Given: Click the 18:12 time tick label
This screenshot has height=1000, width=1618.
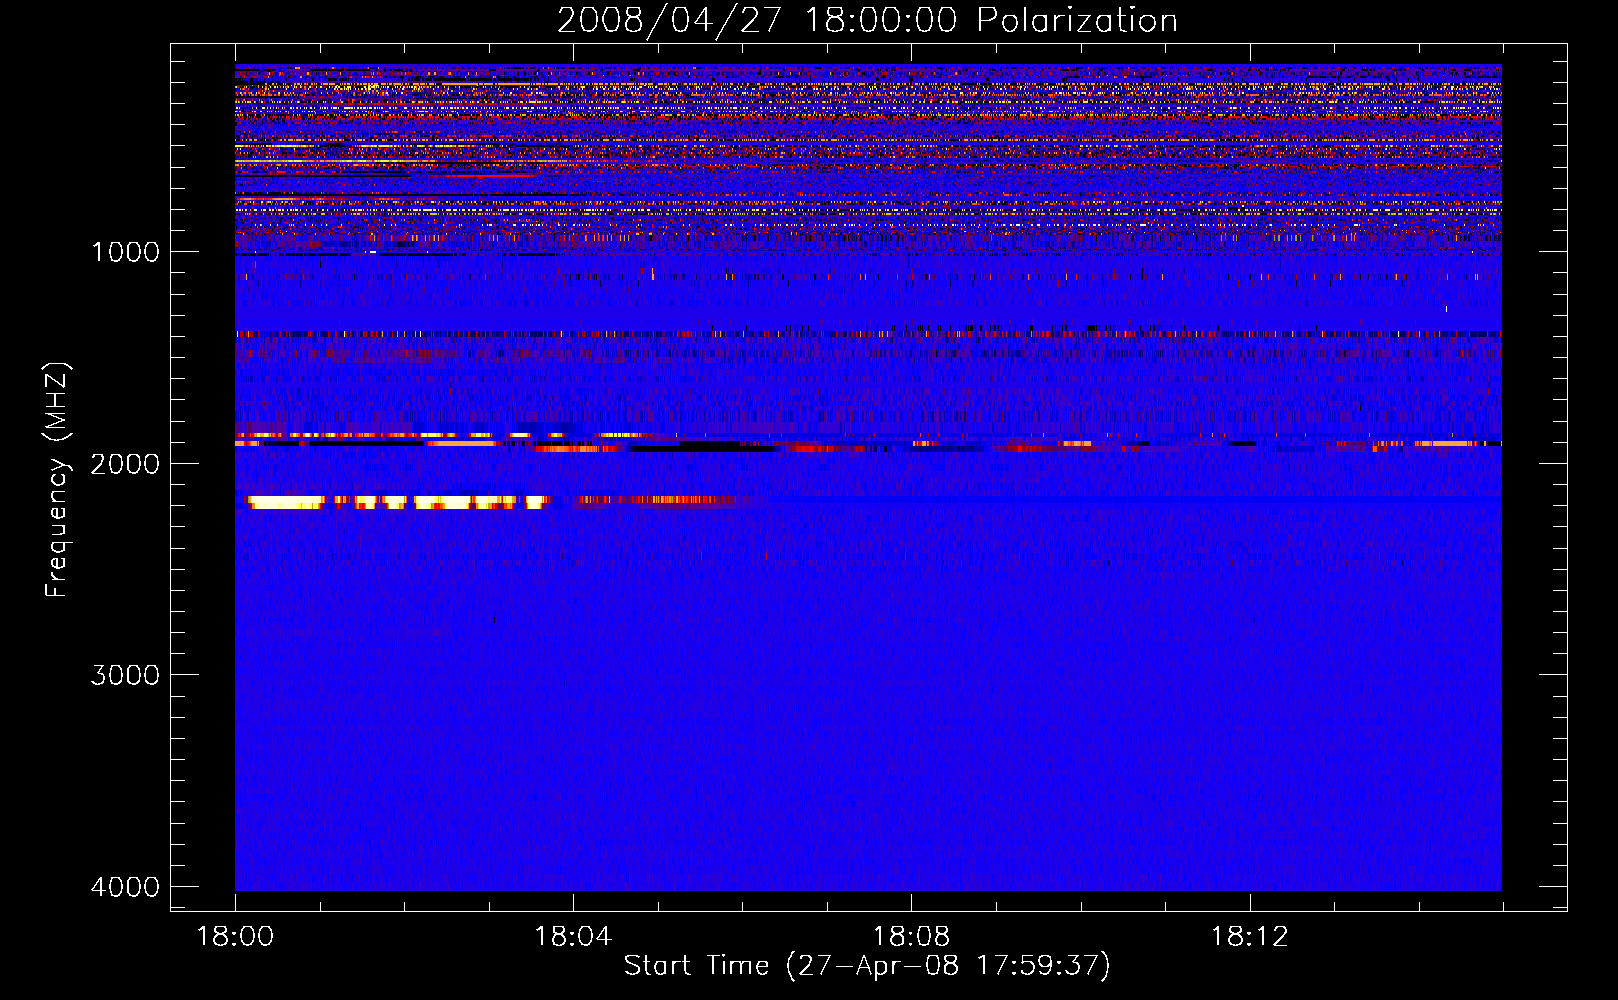Looking at the screenshot, I should [1249, 937].
